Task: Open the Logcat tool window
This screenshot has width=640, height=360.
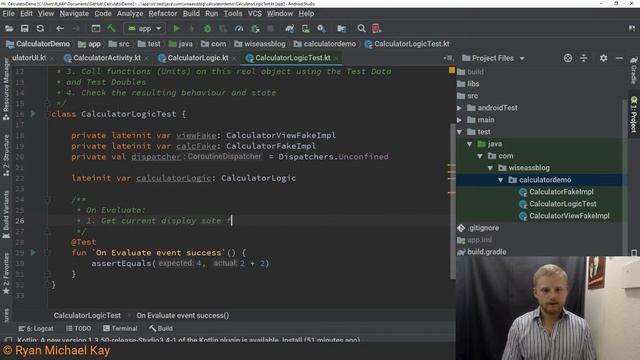Action: 36,328
